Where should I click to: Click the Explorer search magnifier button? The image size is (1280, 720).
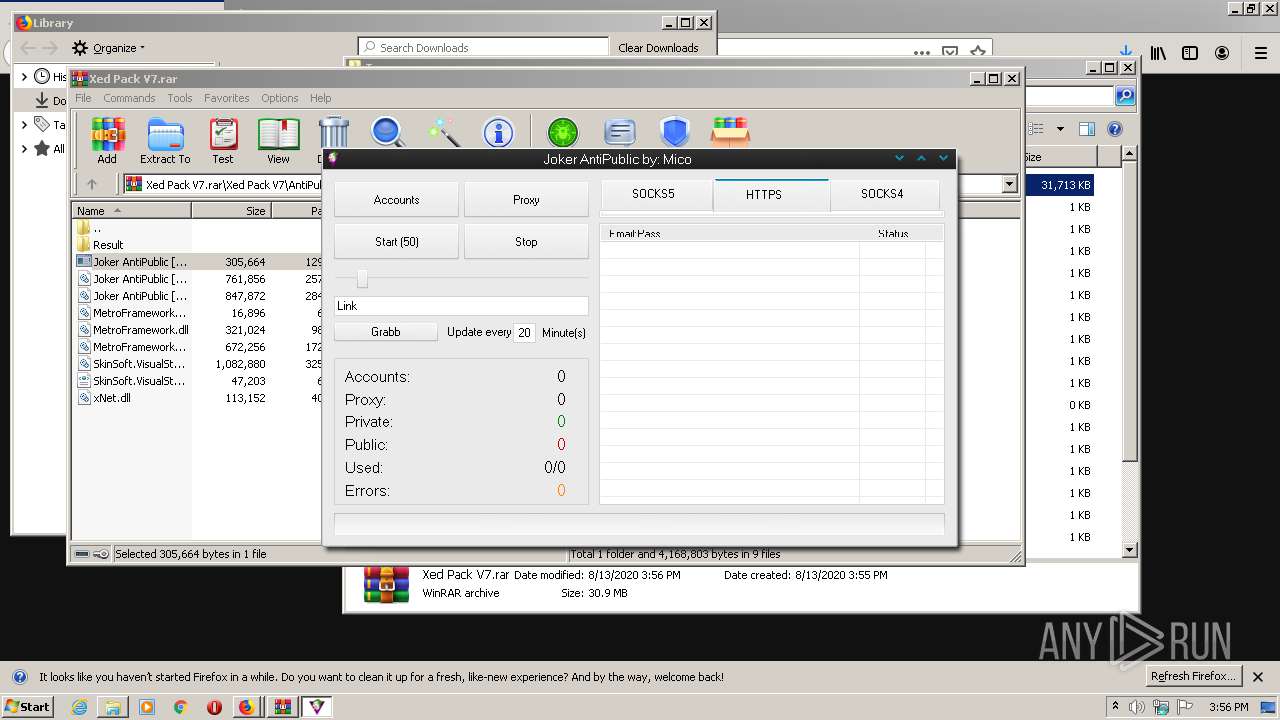pyautogui.click(x=1125, y=96)
